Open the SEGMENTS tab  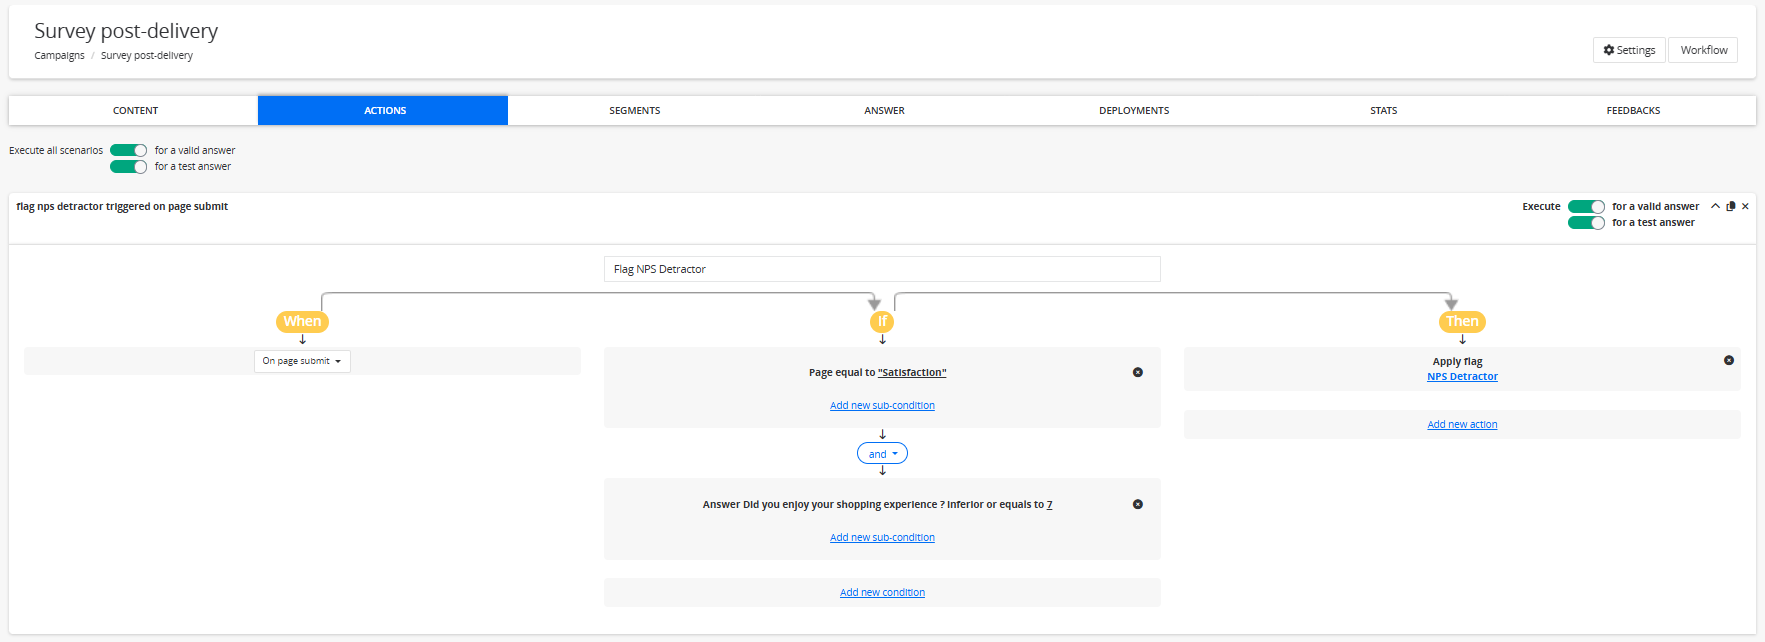(634, 110)
